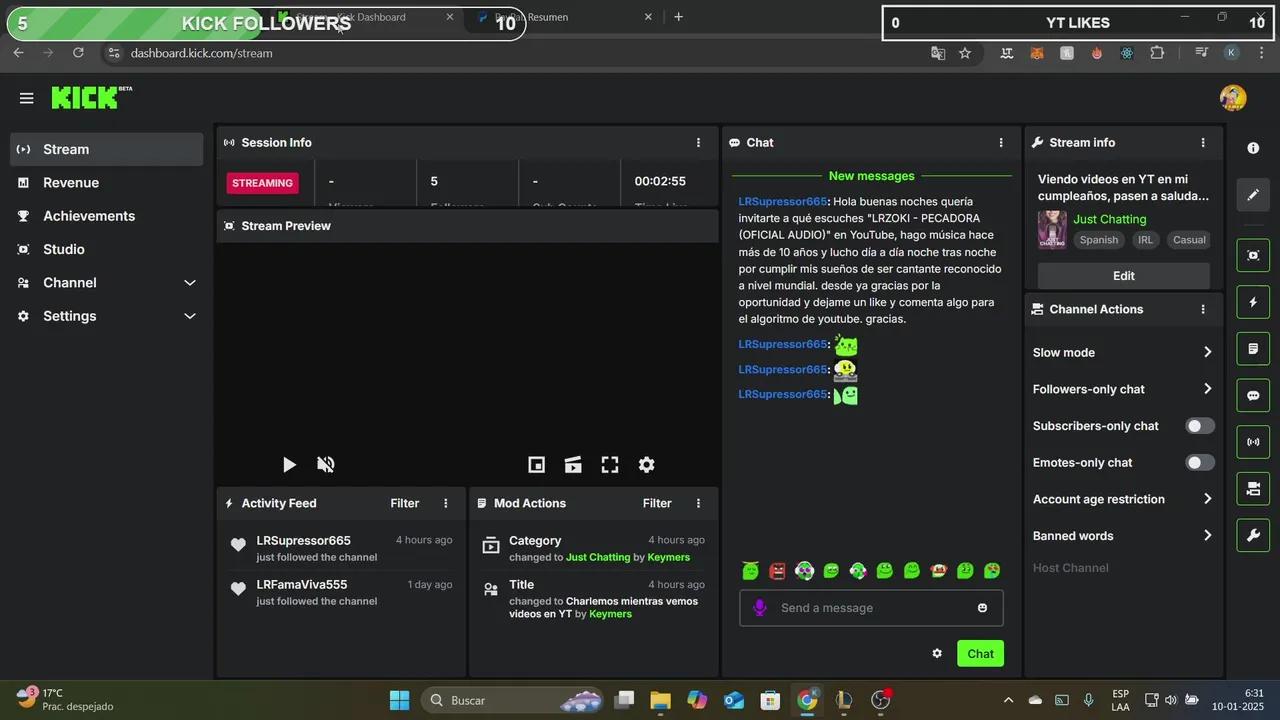Select the wrench moderation tools icon
Screen dimensions: 1280x720
click(1253, 535)
